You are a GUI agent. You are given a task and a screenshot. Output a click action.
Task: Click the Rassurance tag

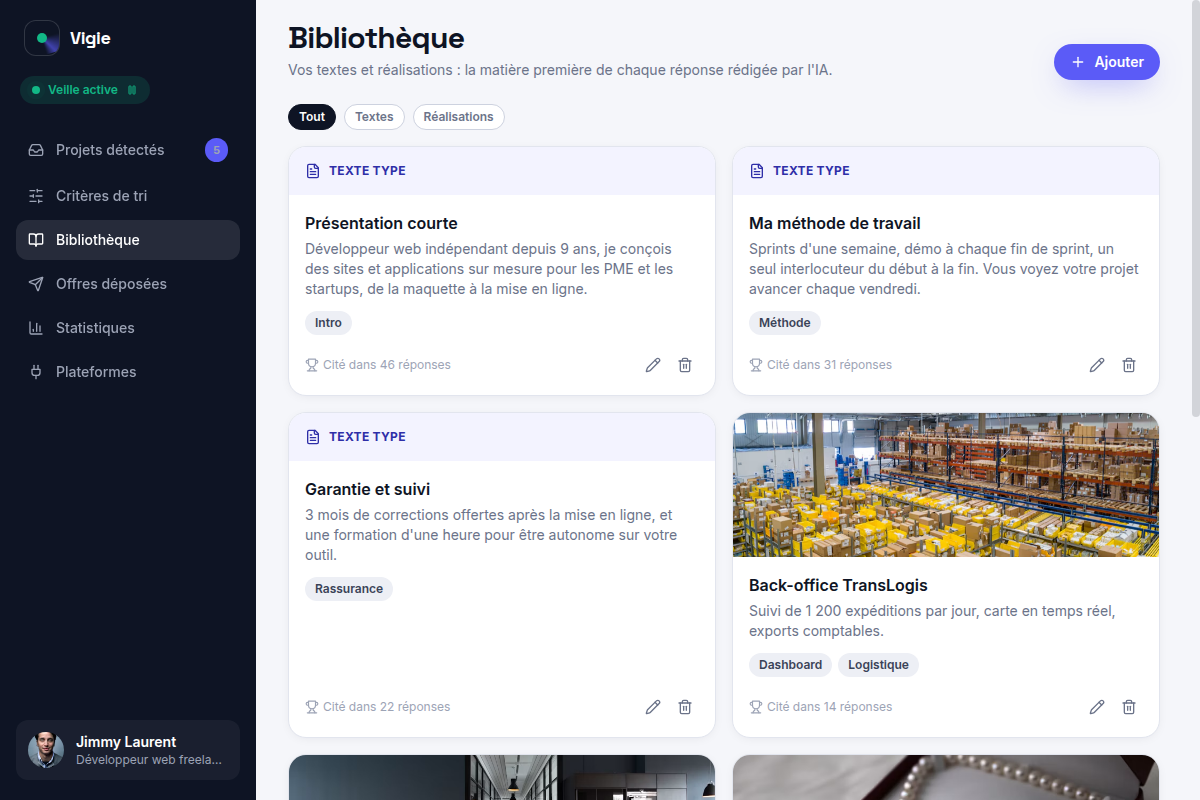pos(349,589)
